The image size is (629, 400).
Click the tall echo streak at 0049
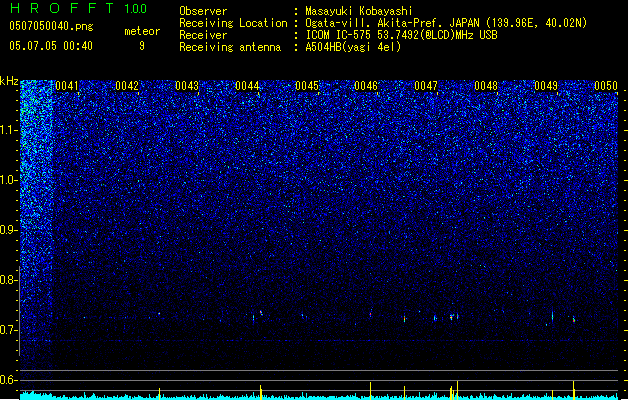(552, 316)
